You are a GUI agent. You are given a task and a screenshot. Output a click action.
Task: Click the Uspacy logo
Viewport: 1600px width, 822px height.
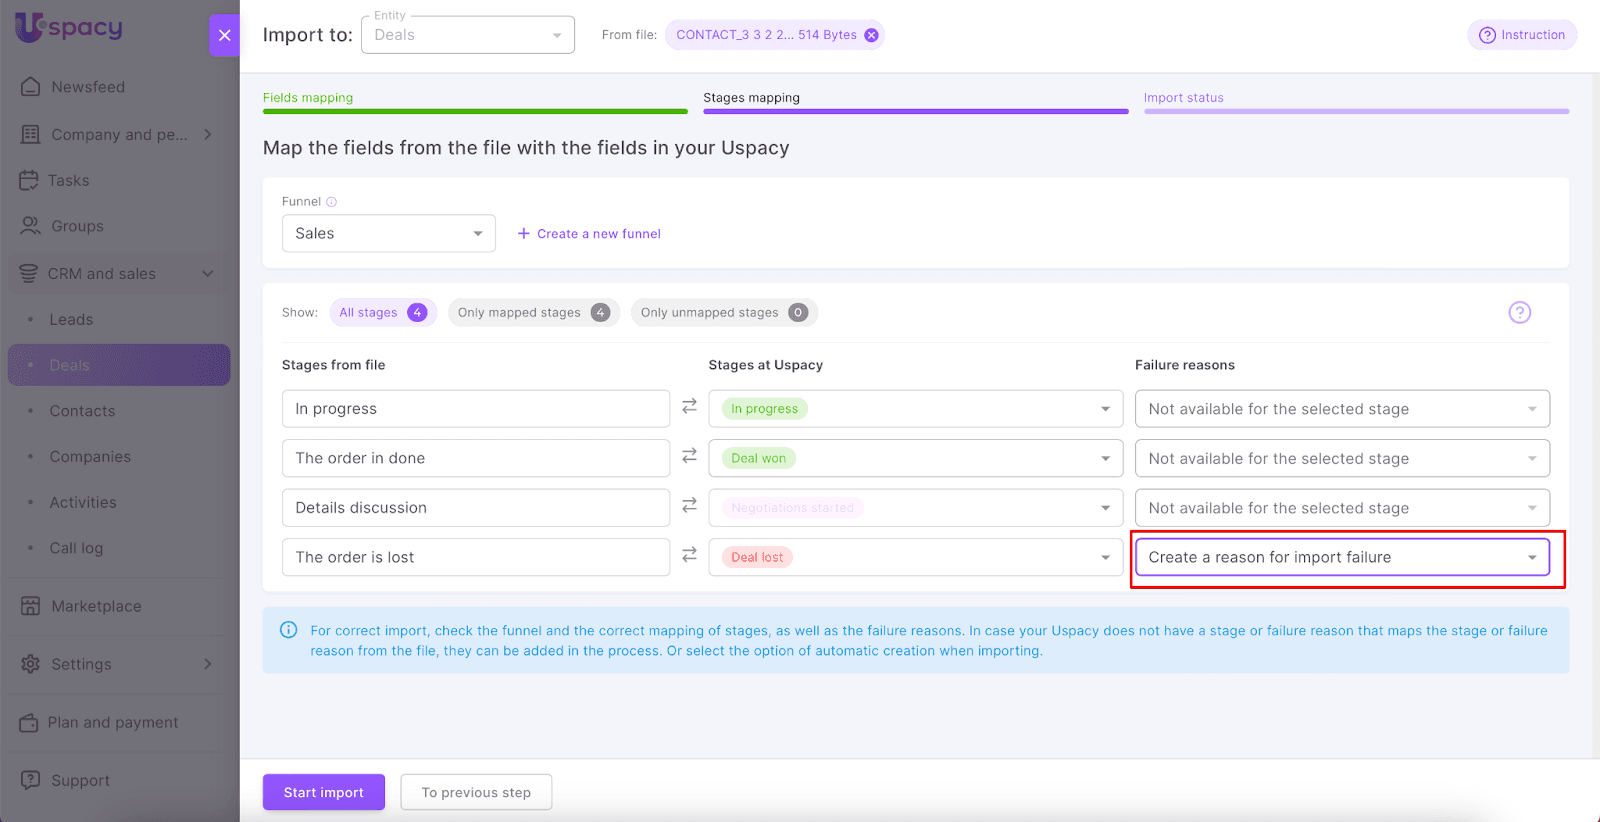(69, 27)
